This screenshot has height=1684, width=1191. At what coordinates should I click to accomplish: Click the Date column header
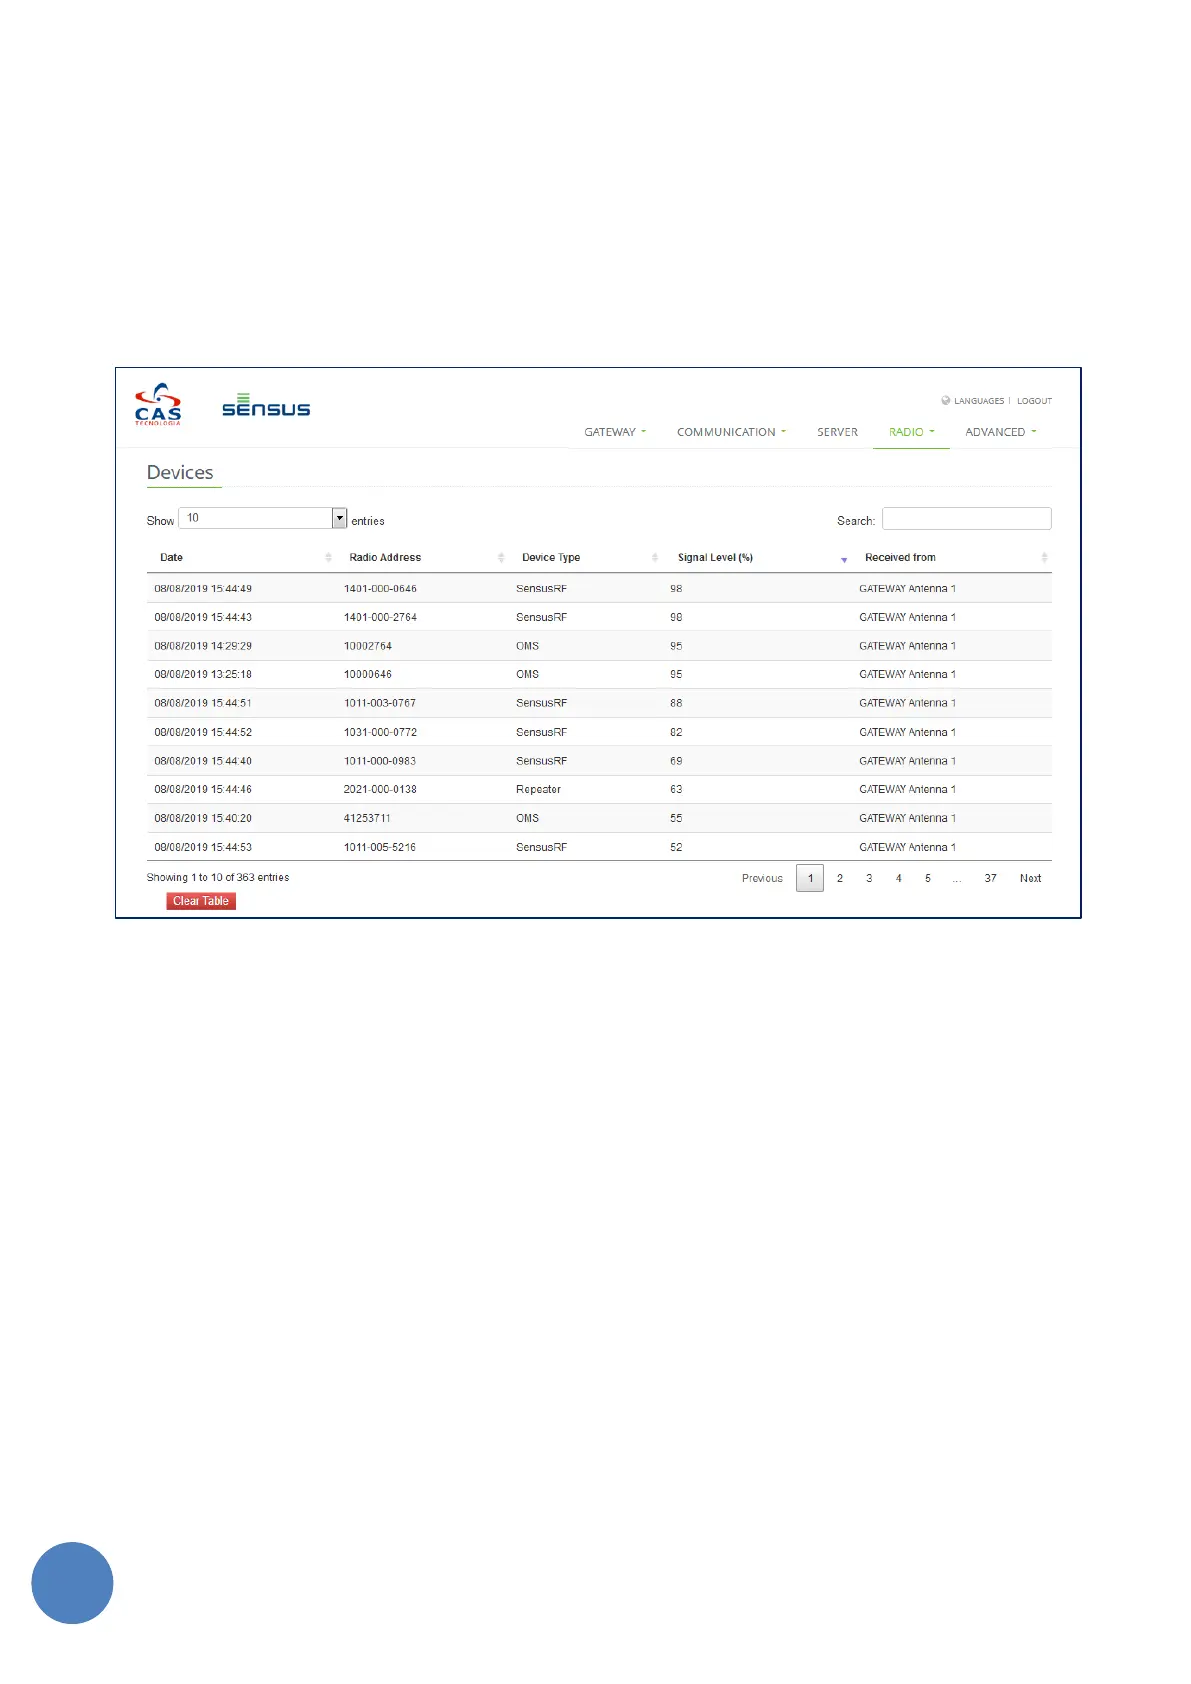click(x=171, y=558)
